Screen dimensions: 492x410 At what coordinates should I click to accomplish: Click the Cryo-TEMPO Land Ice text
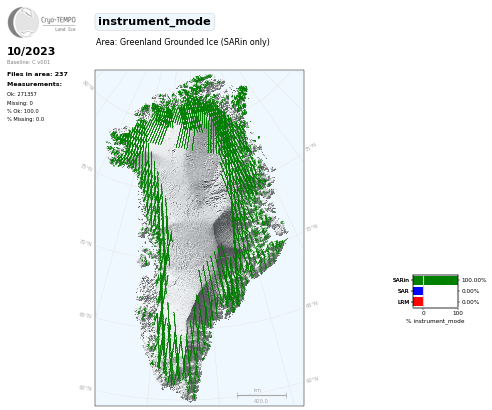click(x=58, y=24)
